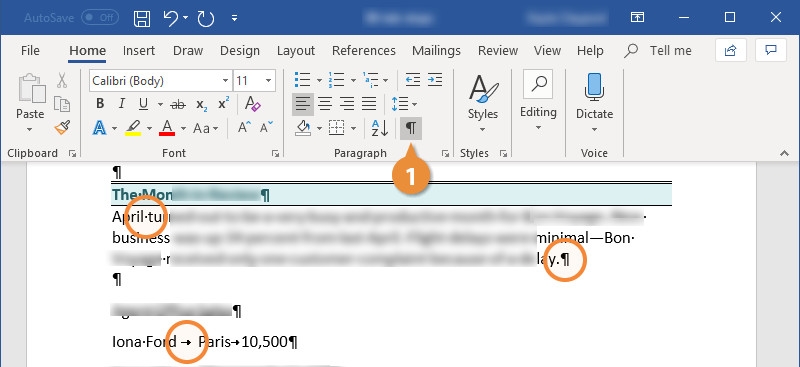The image size is (800, 367).
Task: Click Clear All Formatting icon
Action: (253, 104)
